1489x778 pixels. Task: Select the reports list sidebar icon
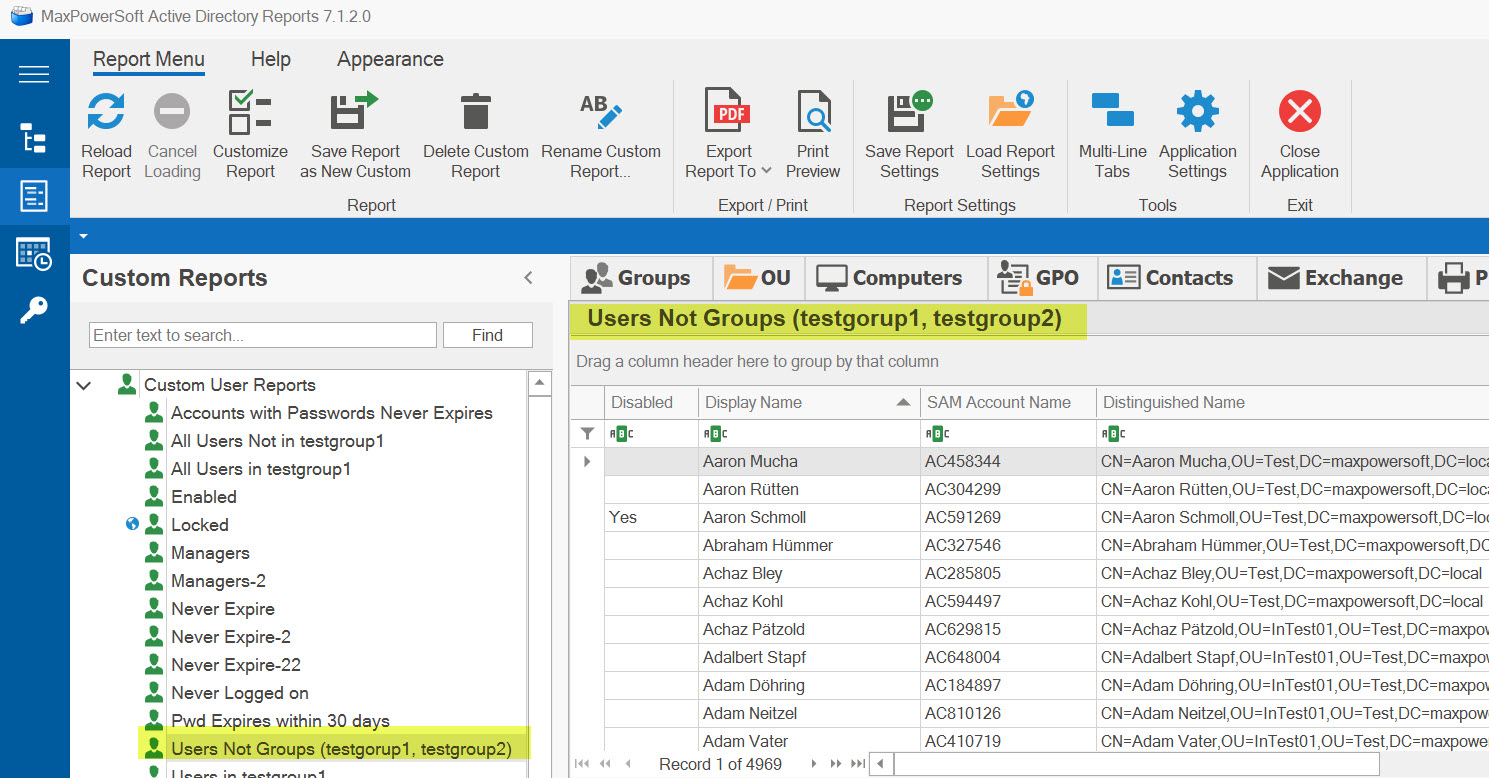point(34,196)
